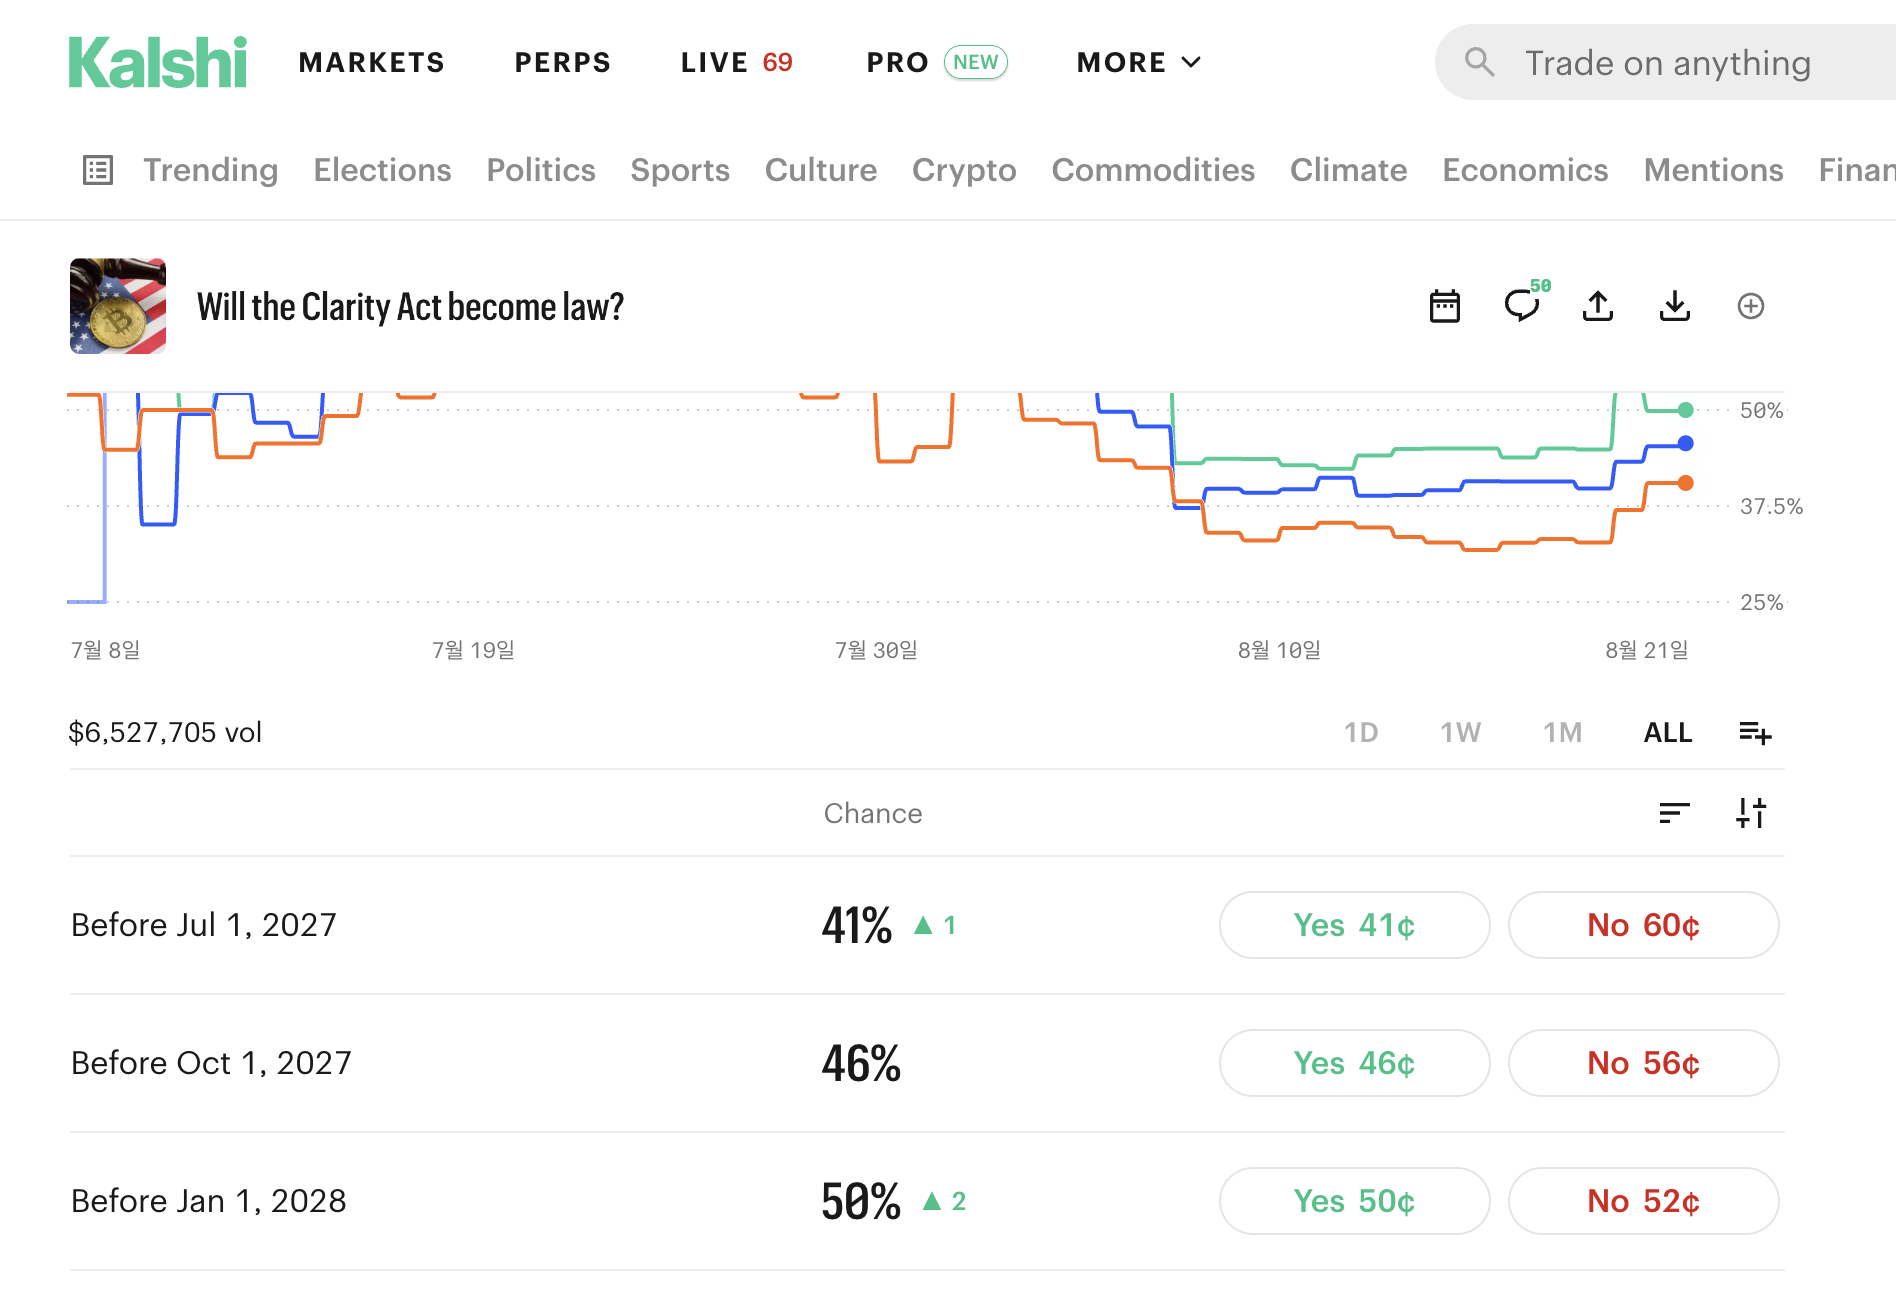Set chart range to 1M
This screenshot has height=1308, width=1896.
1563,733
